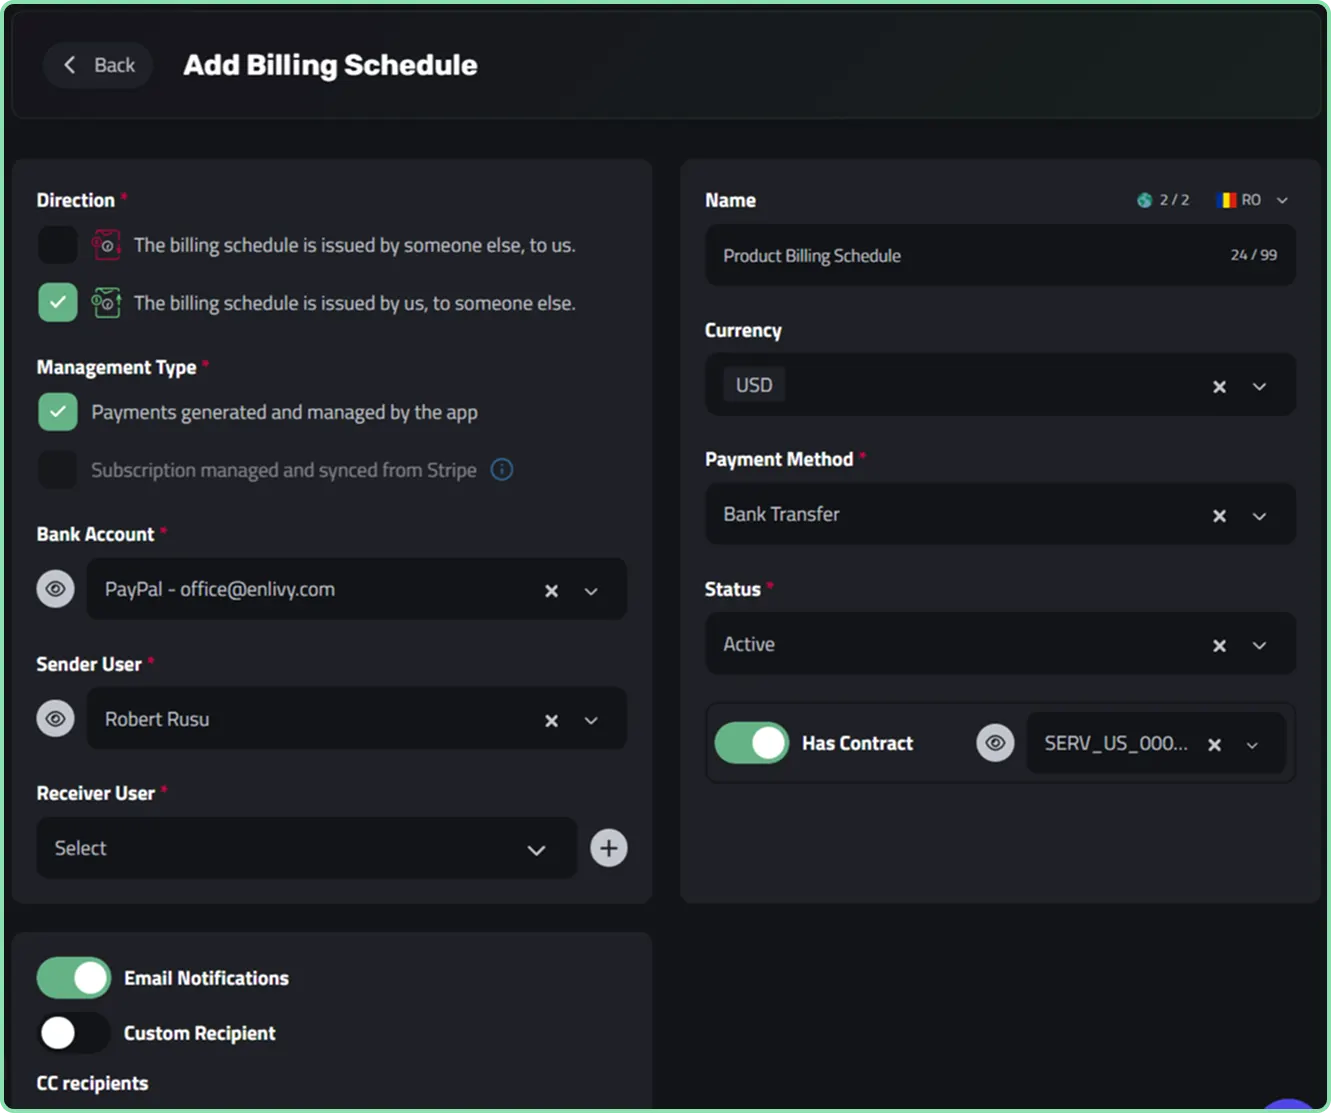Go back using the Back button
1331x1113 pixels.
(98, 65)
